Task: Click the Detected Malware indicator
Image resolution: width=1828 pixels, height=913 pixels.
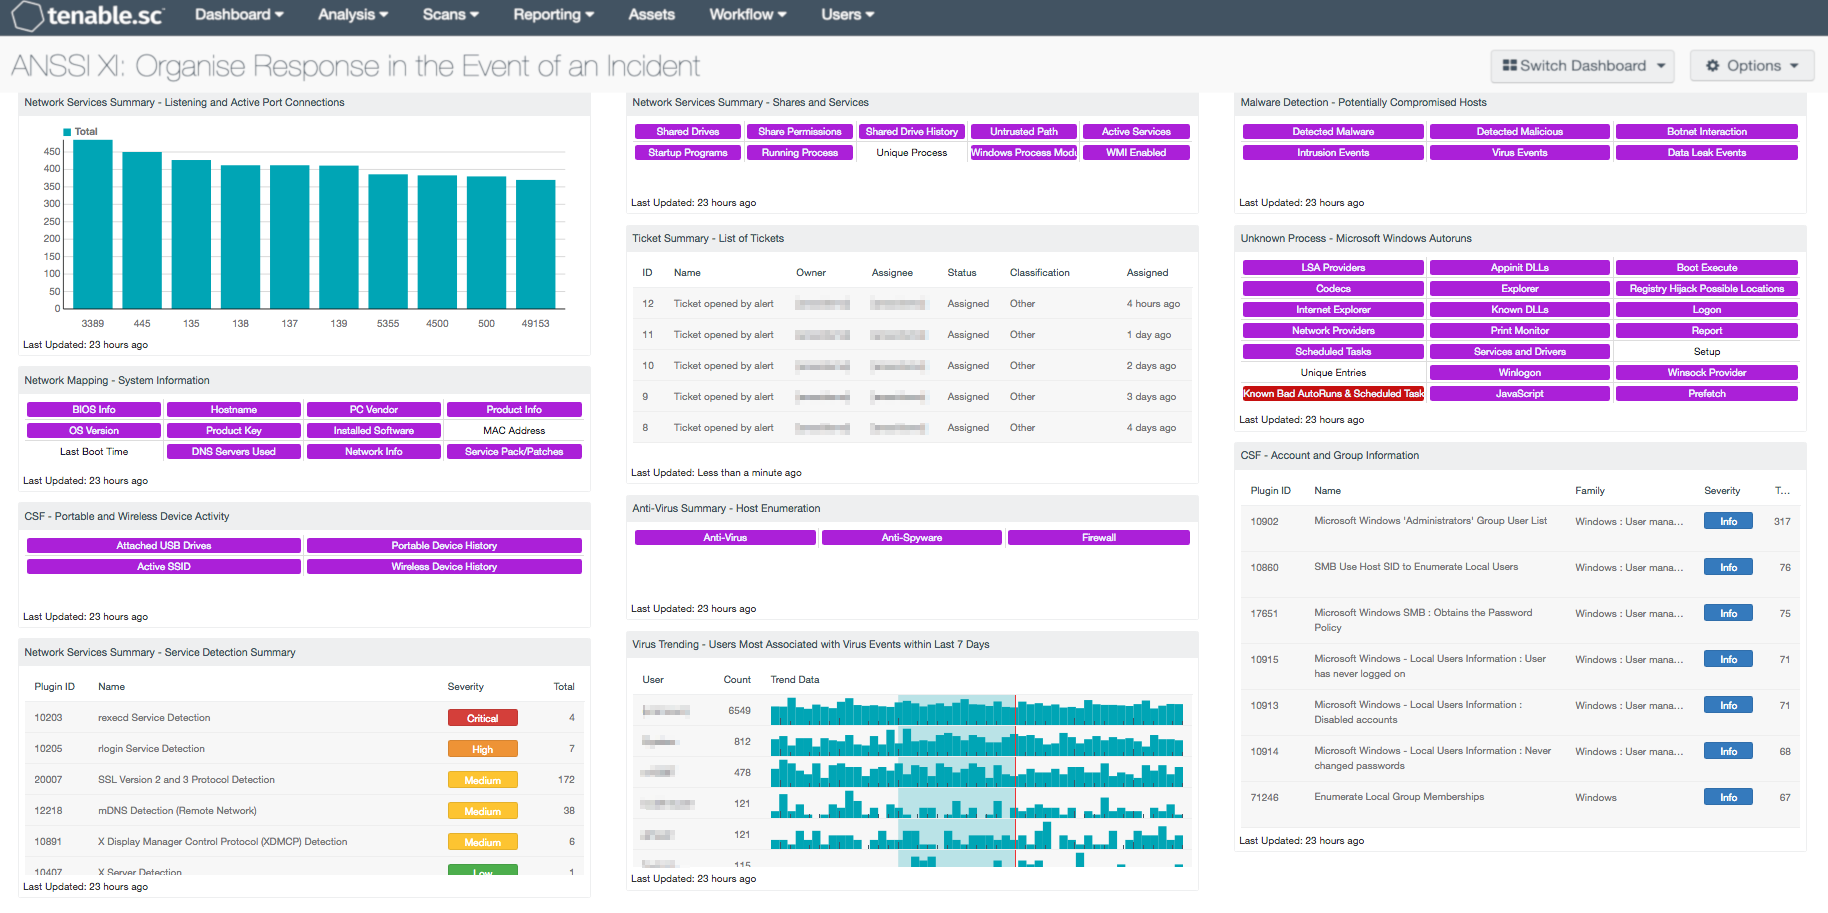Action: pyautogui.click(x=1333, y=132)
